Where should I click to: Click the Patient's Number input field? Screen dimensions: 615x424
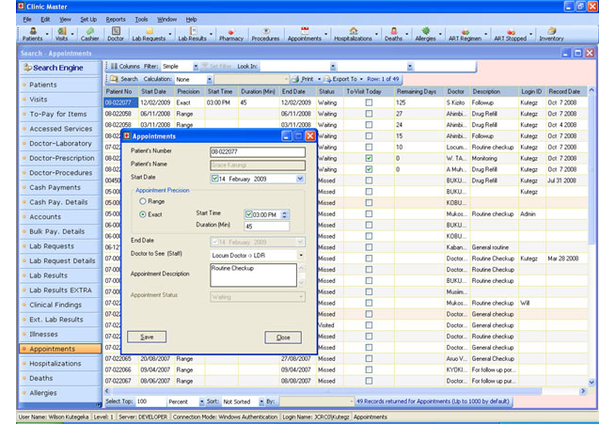coord(258,152)
